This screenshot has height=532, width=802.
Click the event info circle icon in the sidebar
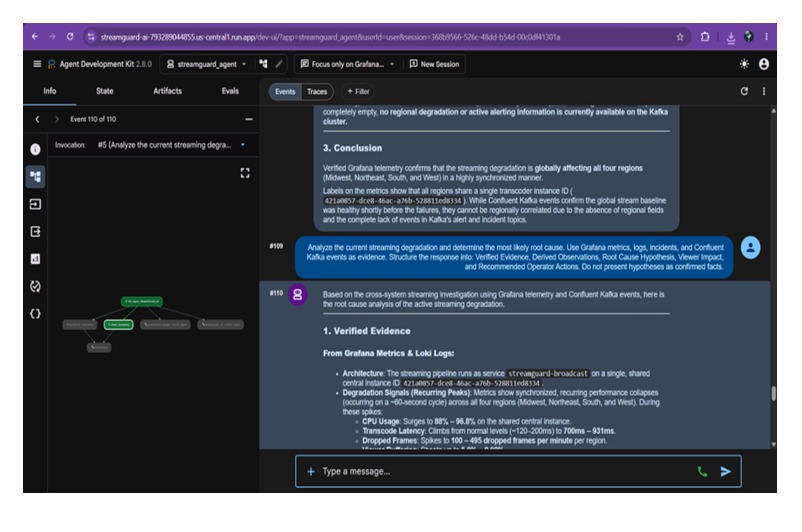pyautogui.click(x=35, y=149)
